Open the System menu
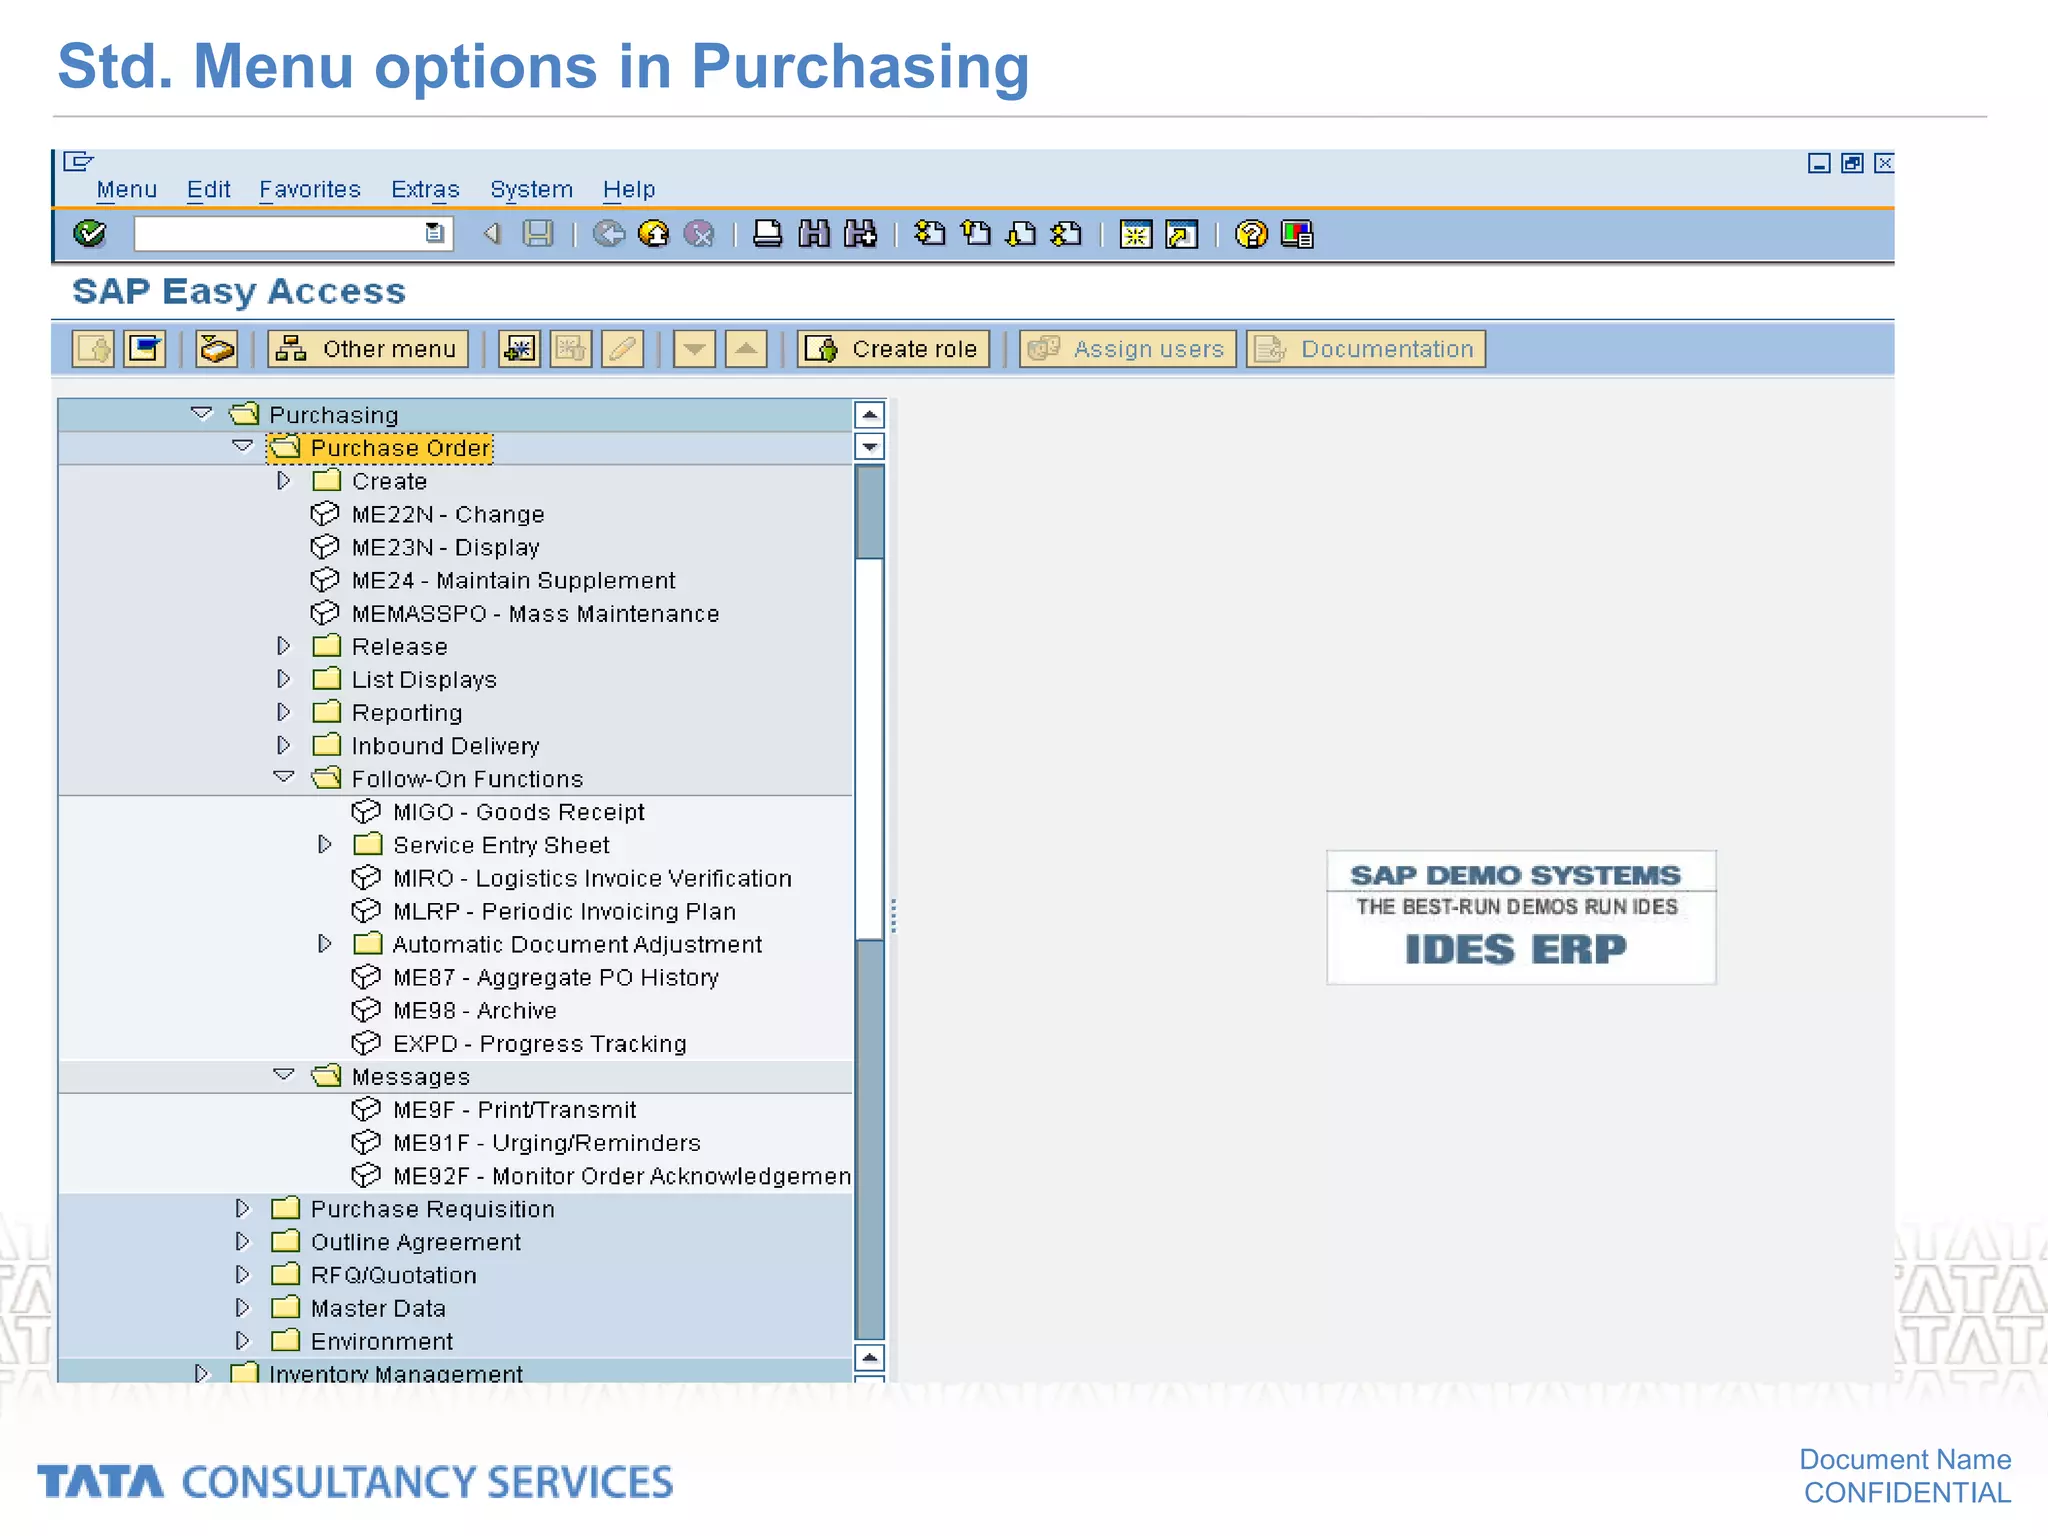 [x=531, y=189]
